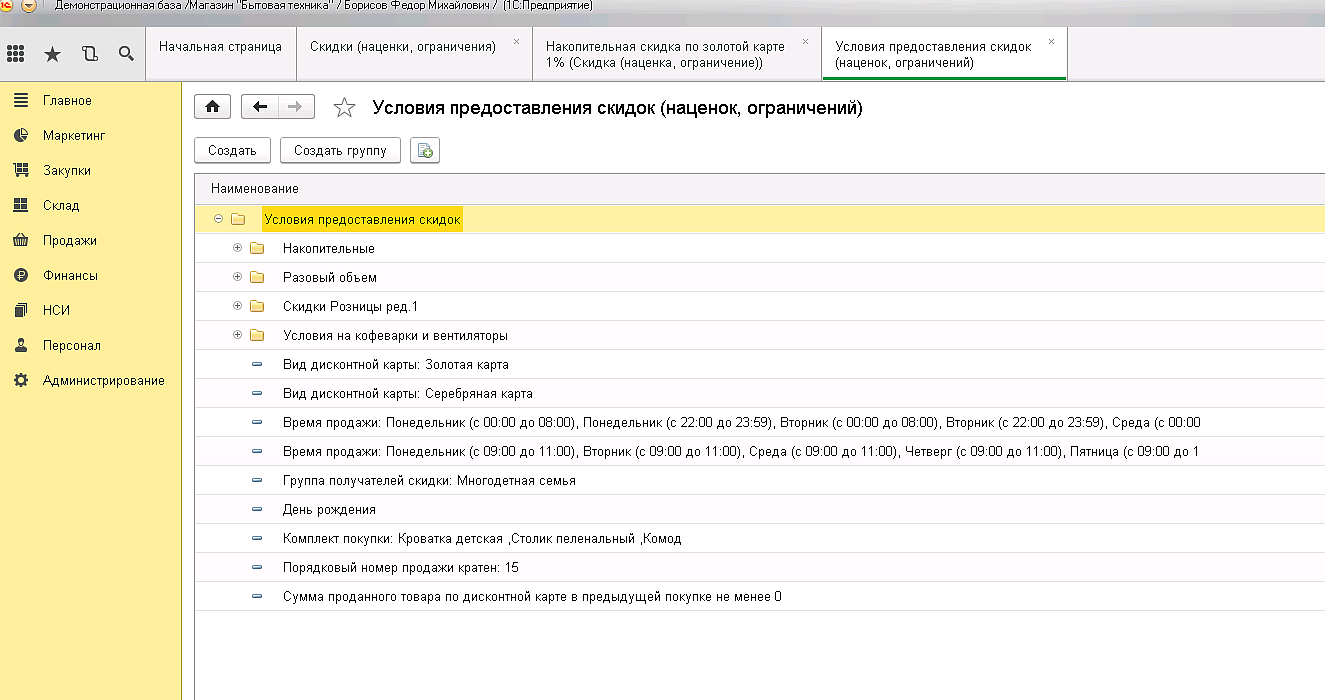Close the Накопительная скидка по золотой карте tab
Image resolution: width=1325 pixels, height=700 pixels.
(805, 42)
